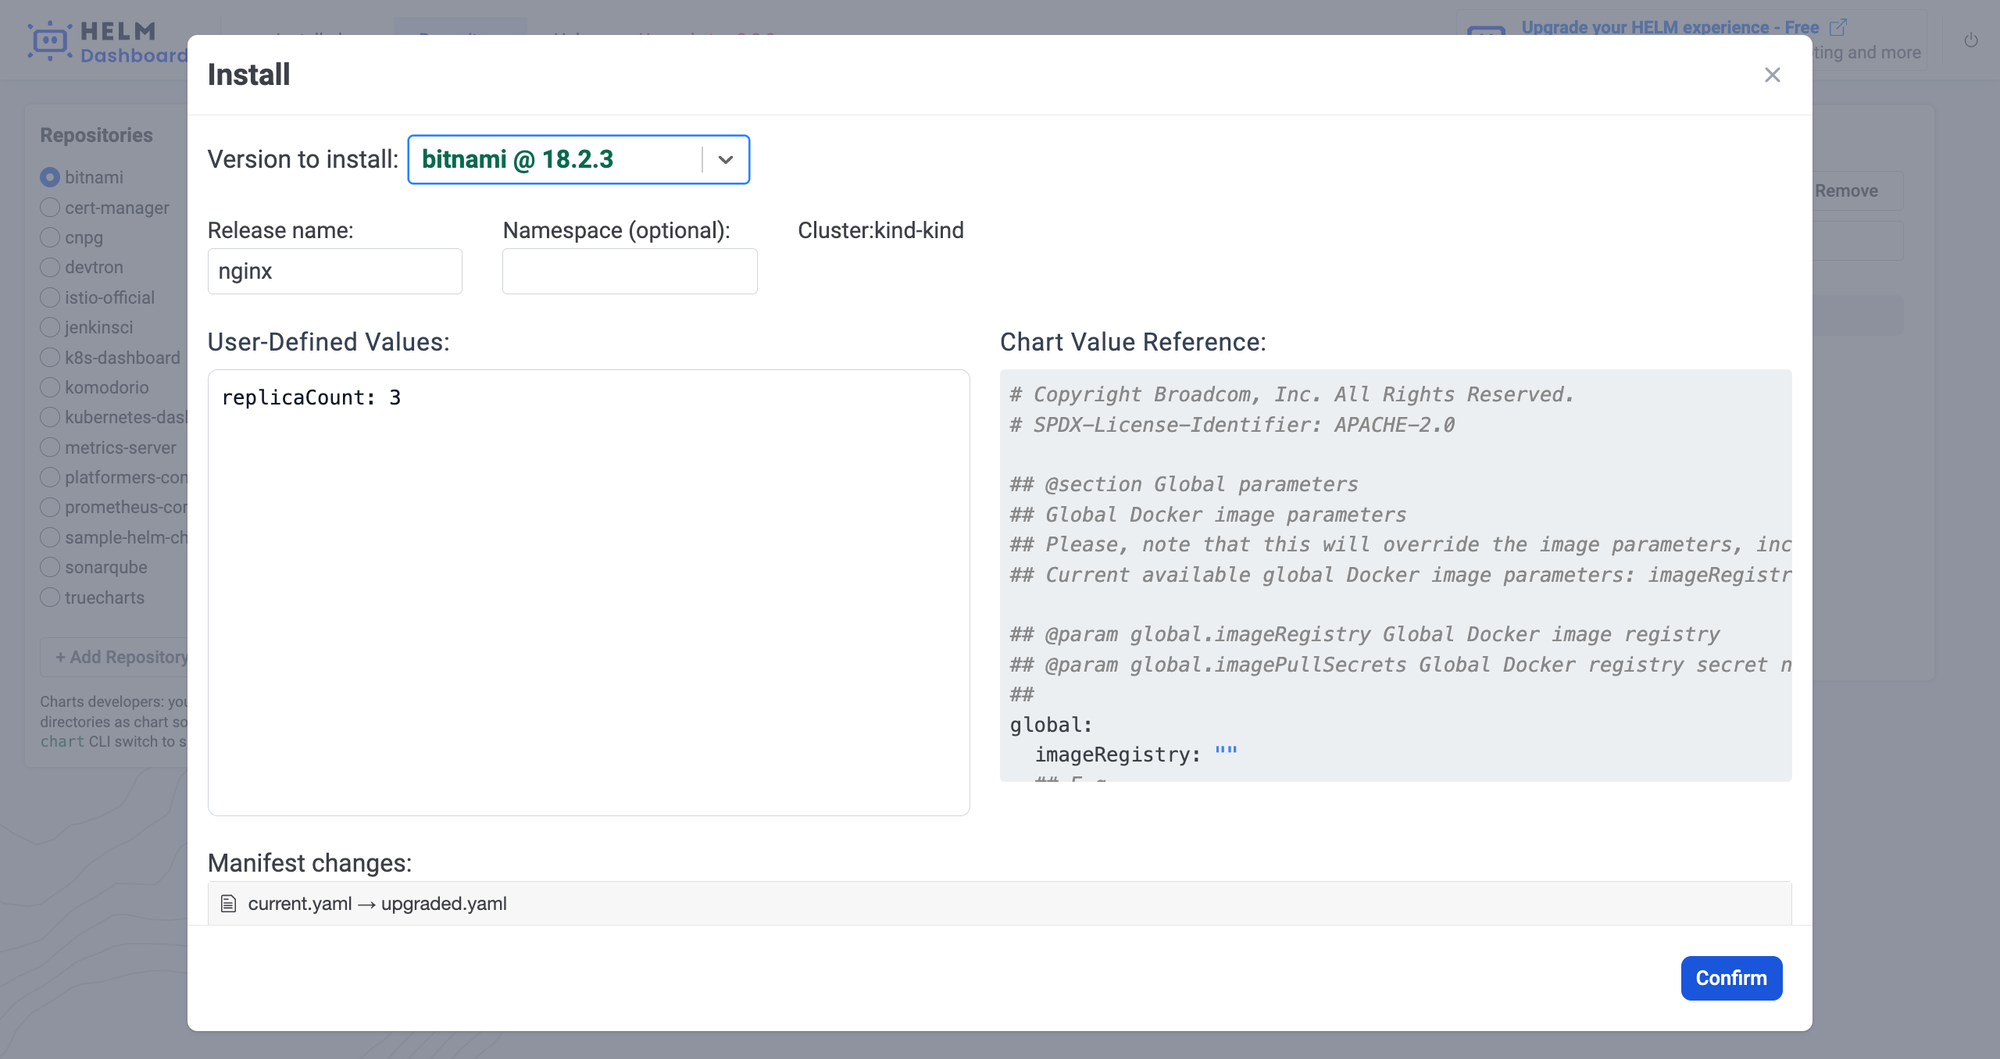Click the Remove button behind the dialog
Screen dimensions: 2000x1059
click(x=1846, y=191)
